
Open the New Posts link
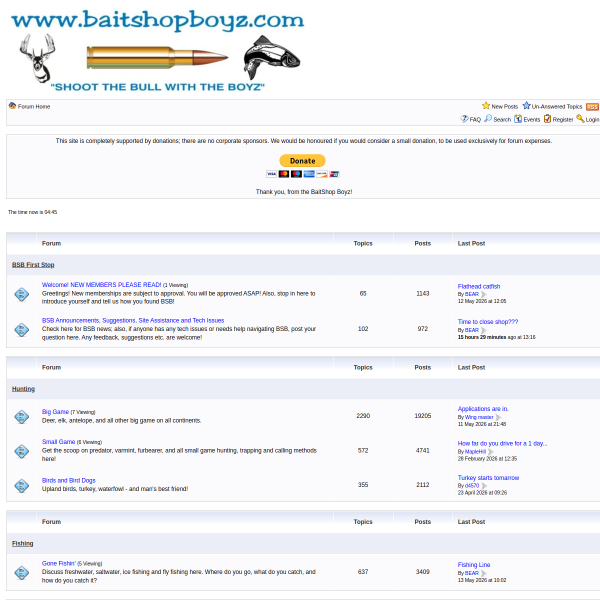click(x=504, y=106)
